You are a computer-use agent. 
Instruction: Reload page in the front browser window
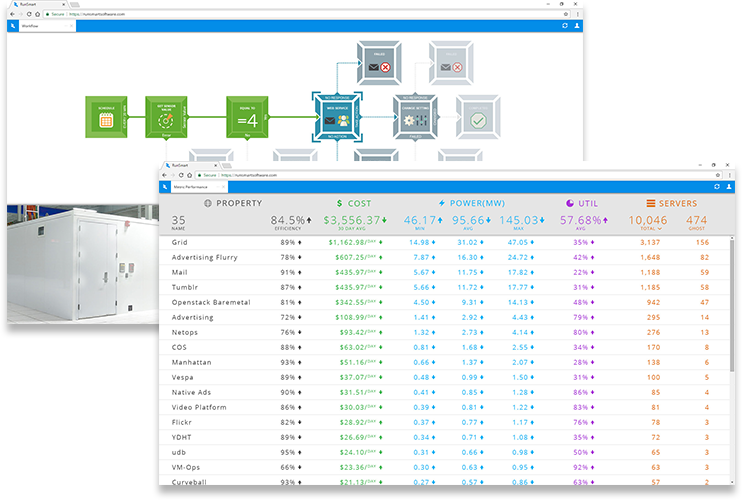pos(181,175)
